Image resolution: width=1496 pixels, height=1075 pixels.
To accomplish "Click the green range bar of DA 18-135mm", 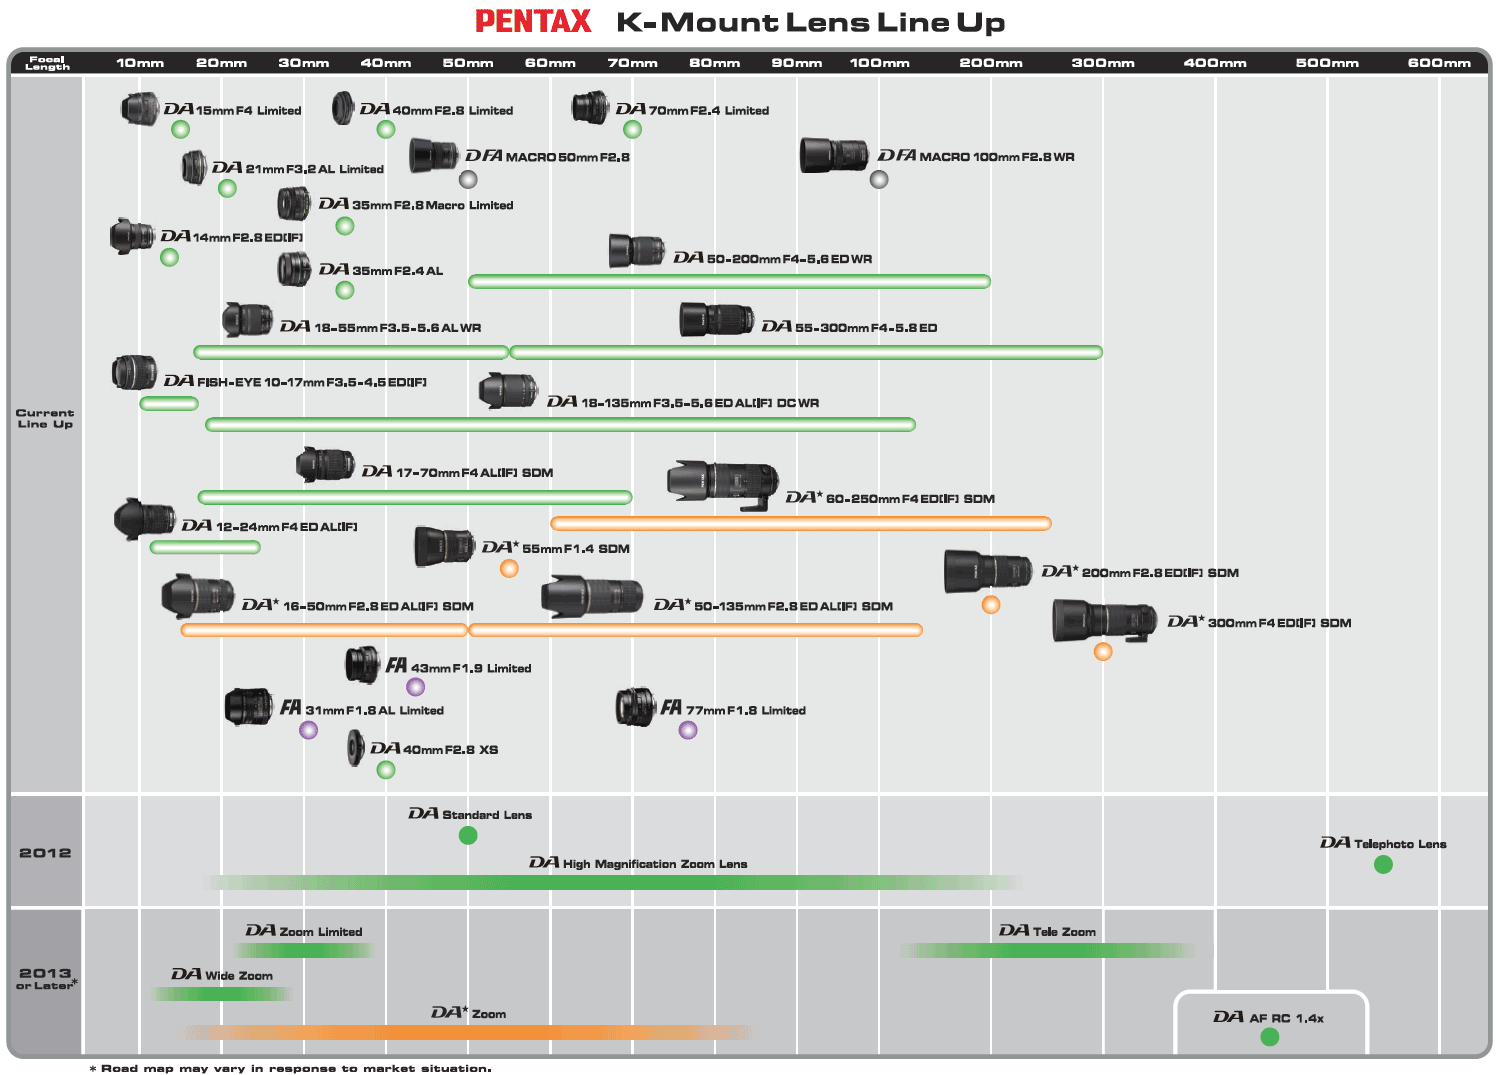I will pos(560,425).
